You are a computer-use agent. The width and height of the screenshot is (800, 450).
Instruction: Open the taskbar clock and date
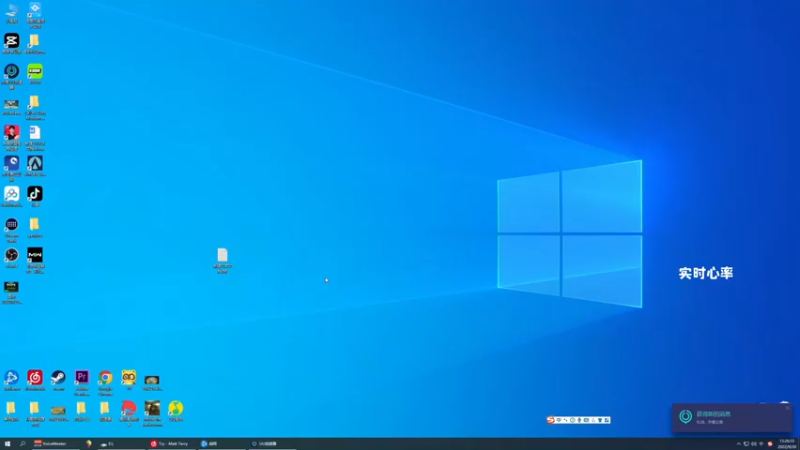(786, 444)
